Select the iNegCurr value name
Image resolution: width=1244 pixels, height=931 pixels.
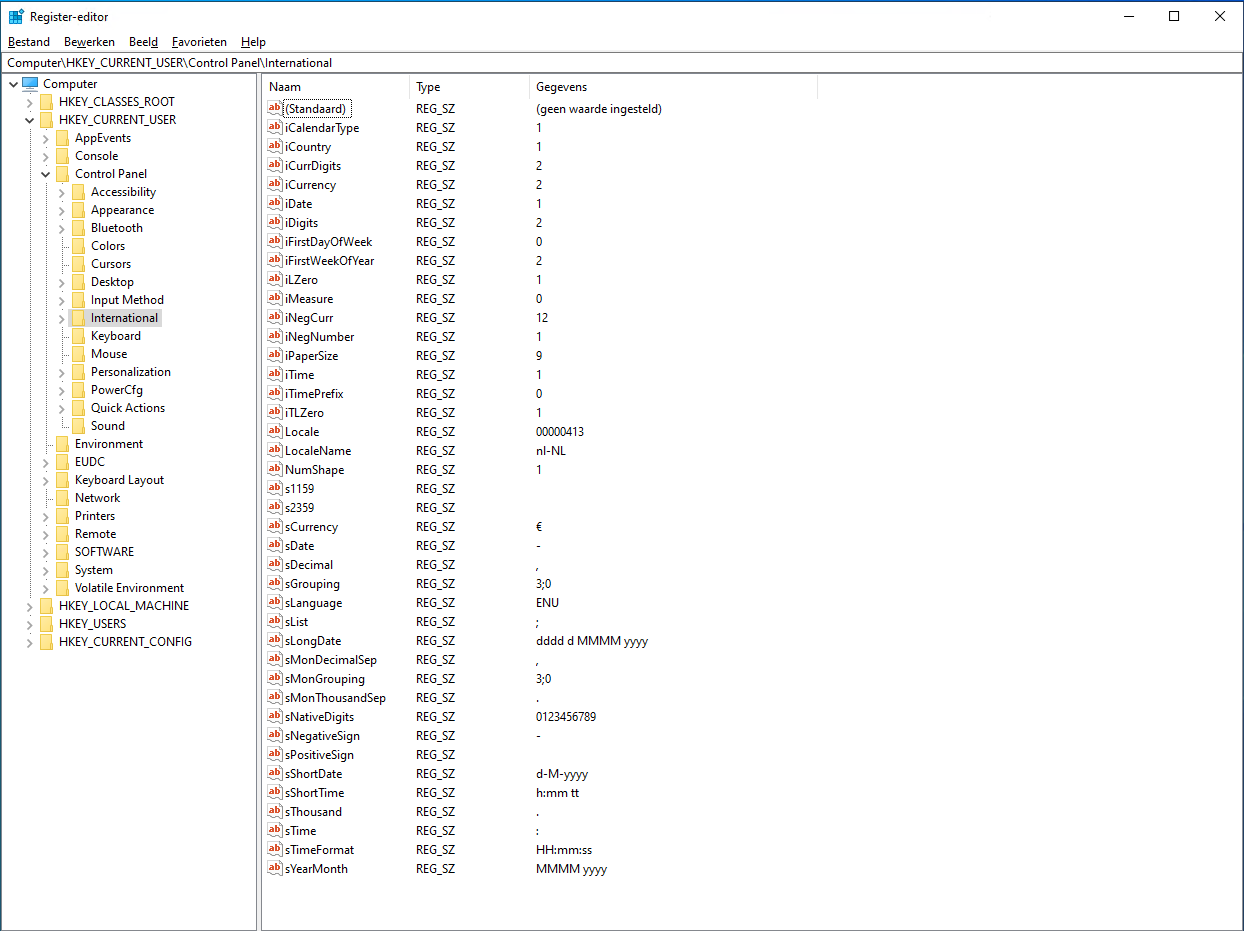click(309, 317)
